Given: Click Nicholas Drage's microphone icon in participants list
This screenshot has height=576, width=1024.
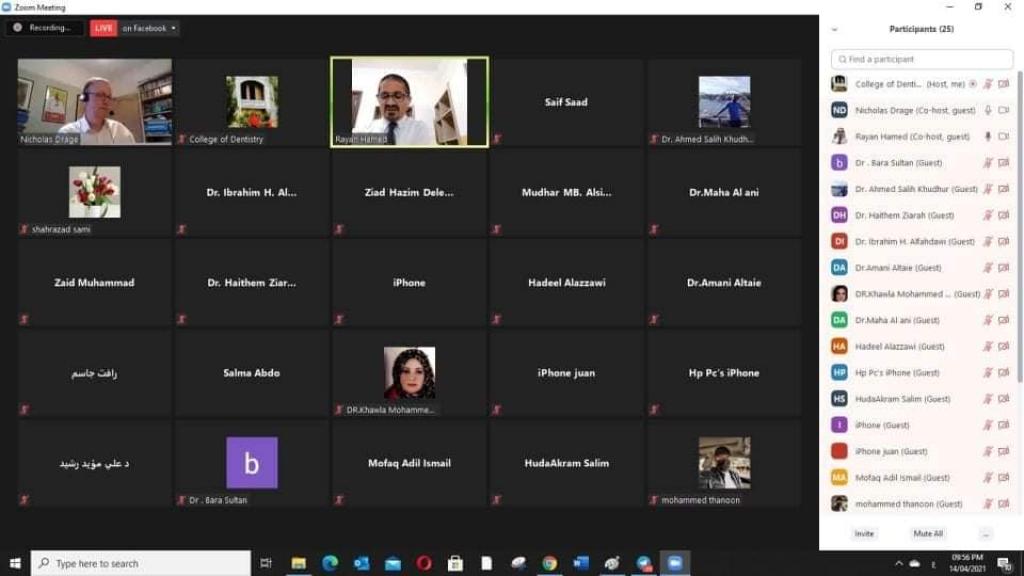Looking at the screenshot, I should pos(988,110).
